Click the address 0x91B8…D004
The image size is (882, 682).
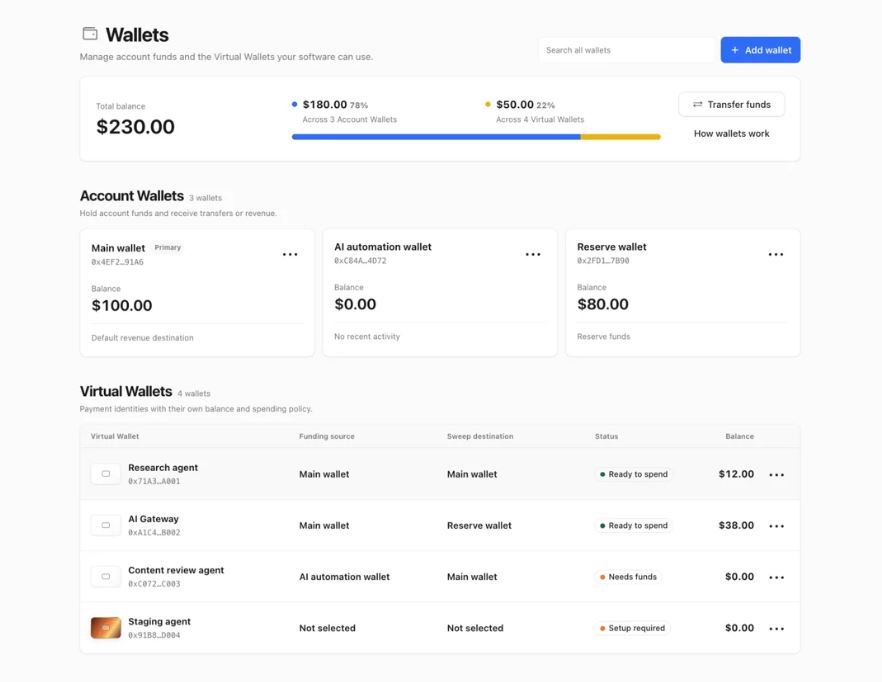point(154,635)
